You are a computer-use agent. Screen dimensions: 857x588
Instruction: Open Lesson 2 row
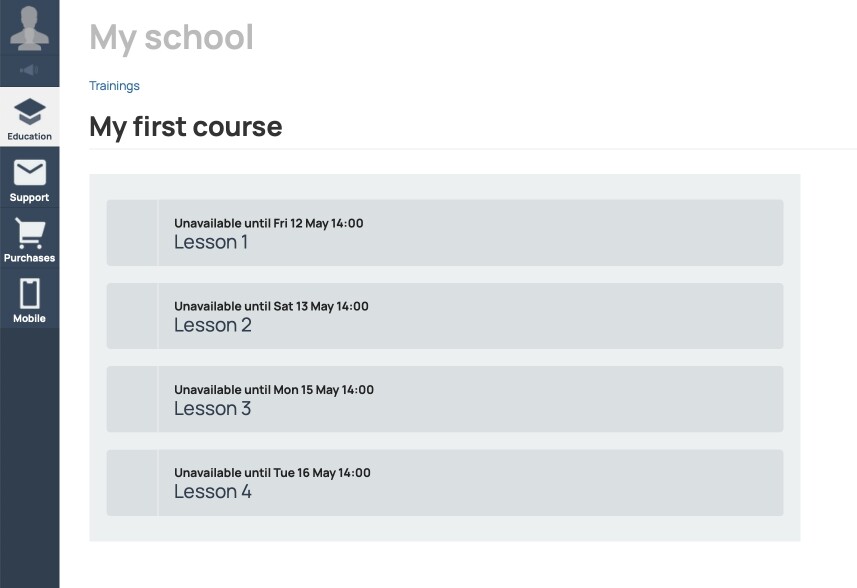tap(445, 316)
